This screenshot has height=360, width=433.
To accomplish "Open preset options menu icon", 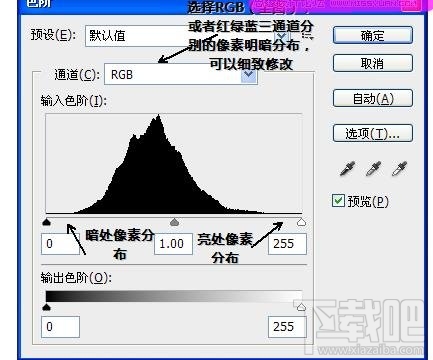I will pos(307,36).
